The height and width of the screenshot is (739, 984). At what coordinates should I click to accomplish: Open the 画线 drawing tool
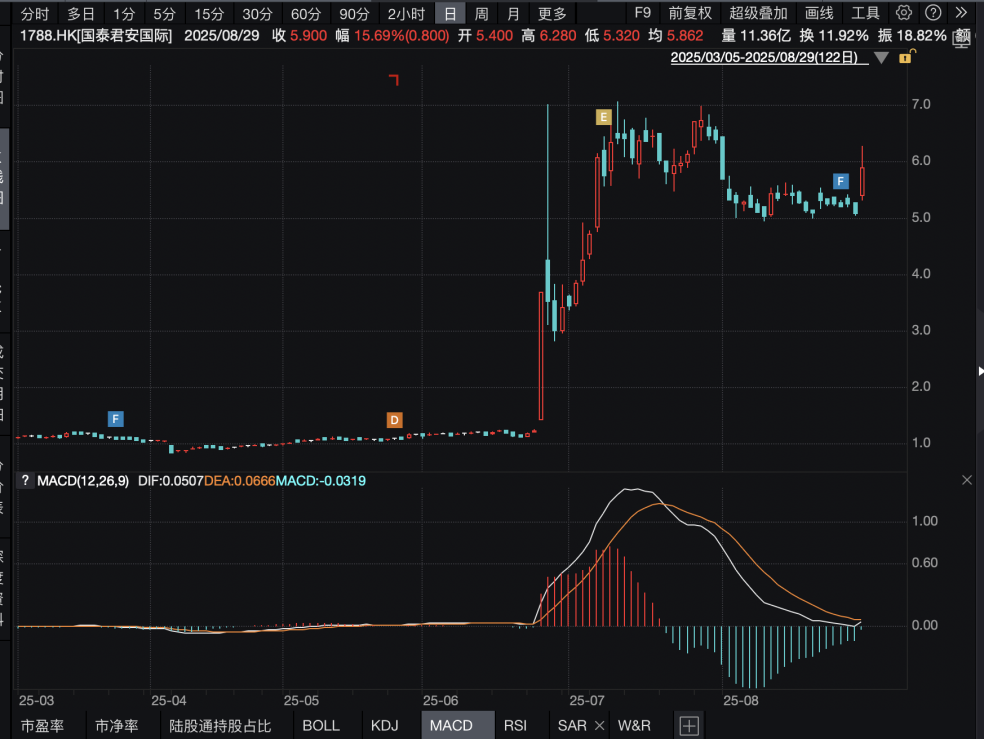click(x=819, y=13)
